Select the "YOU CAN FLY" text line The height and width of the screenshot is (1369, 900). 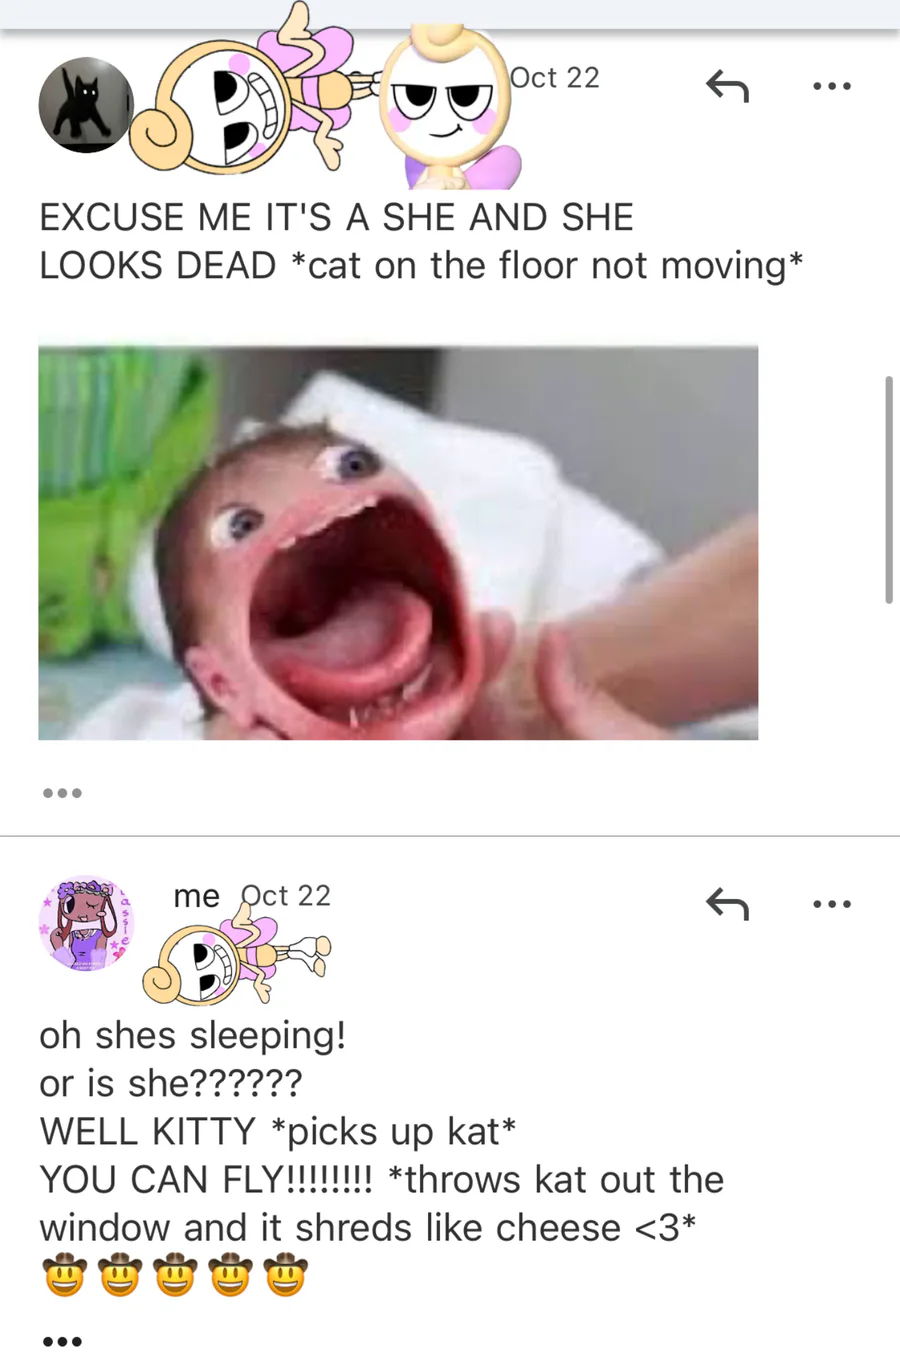coord(381,1180)
